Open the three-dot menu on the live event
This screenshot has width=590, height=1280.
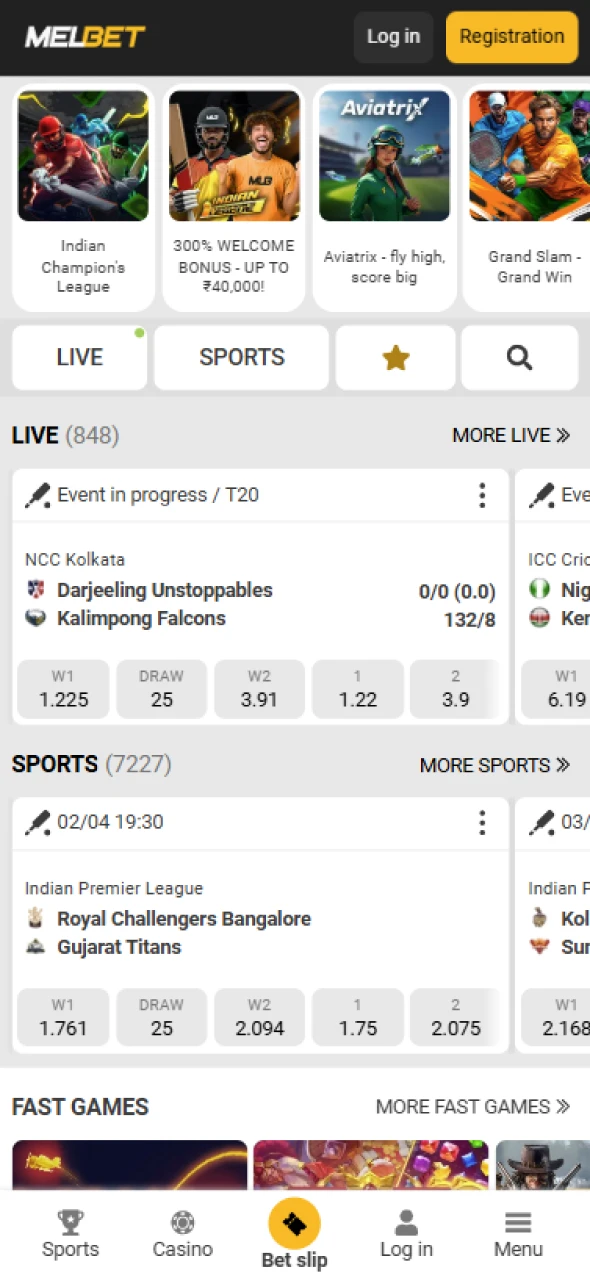(482, 494)
